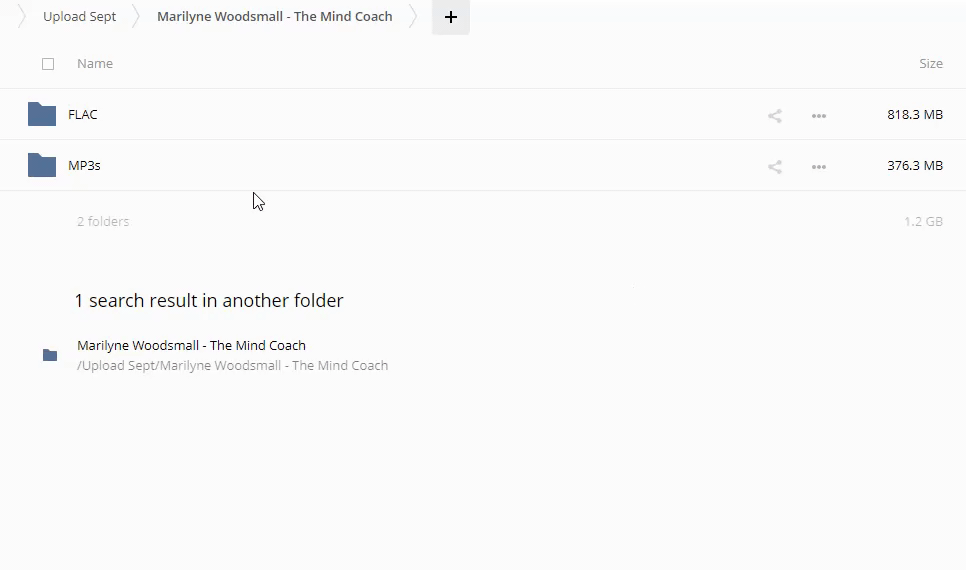This screenshot has width=966, height=570.
Task: Click the 376.3 MB size of MP3s
Action: (x=914, y=166)
